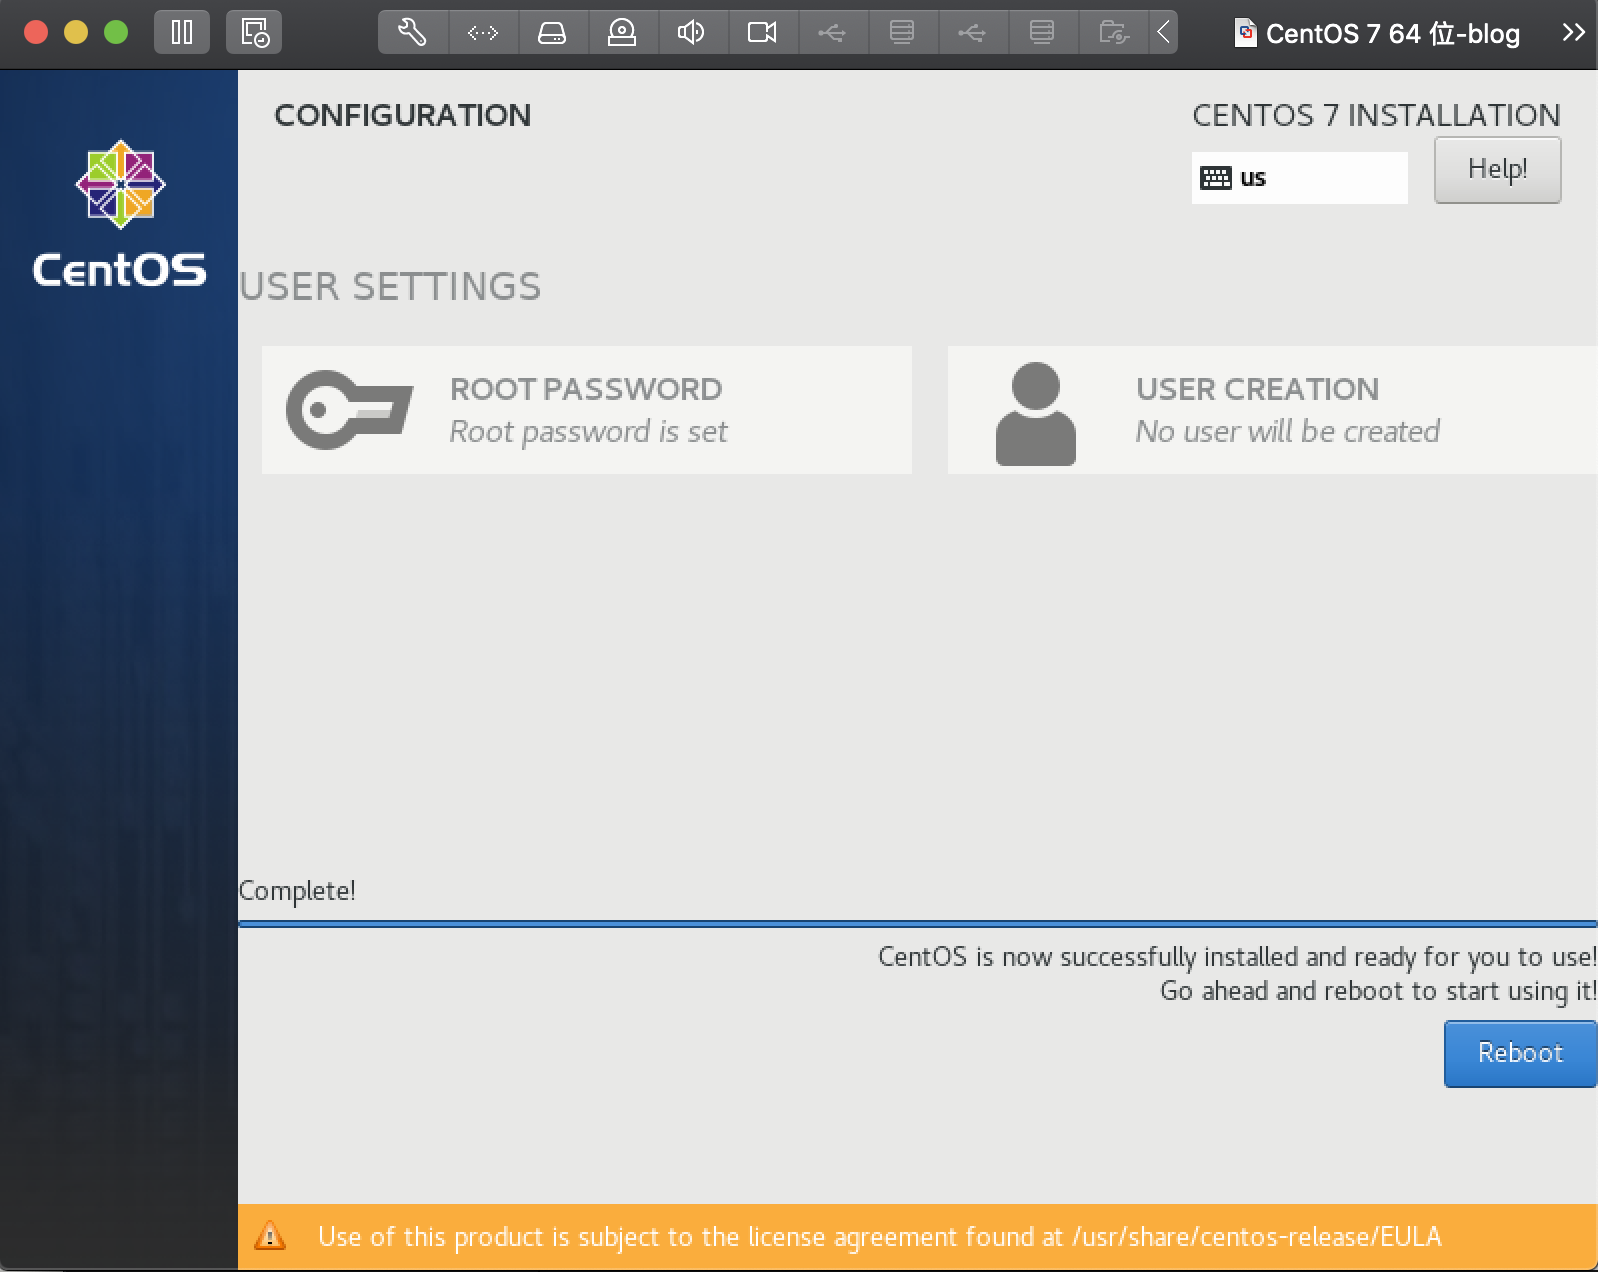Click 'No user will be created' text
1598x1272 pixels.
pos(1288,432)
